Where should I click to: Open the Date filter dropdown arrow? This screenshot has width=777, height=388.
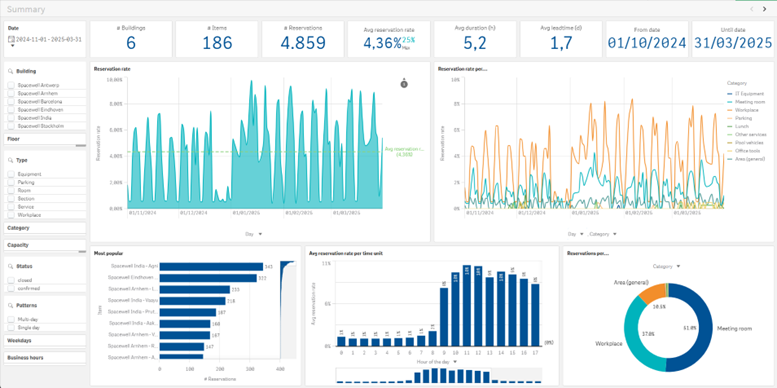12,46
